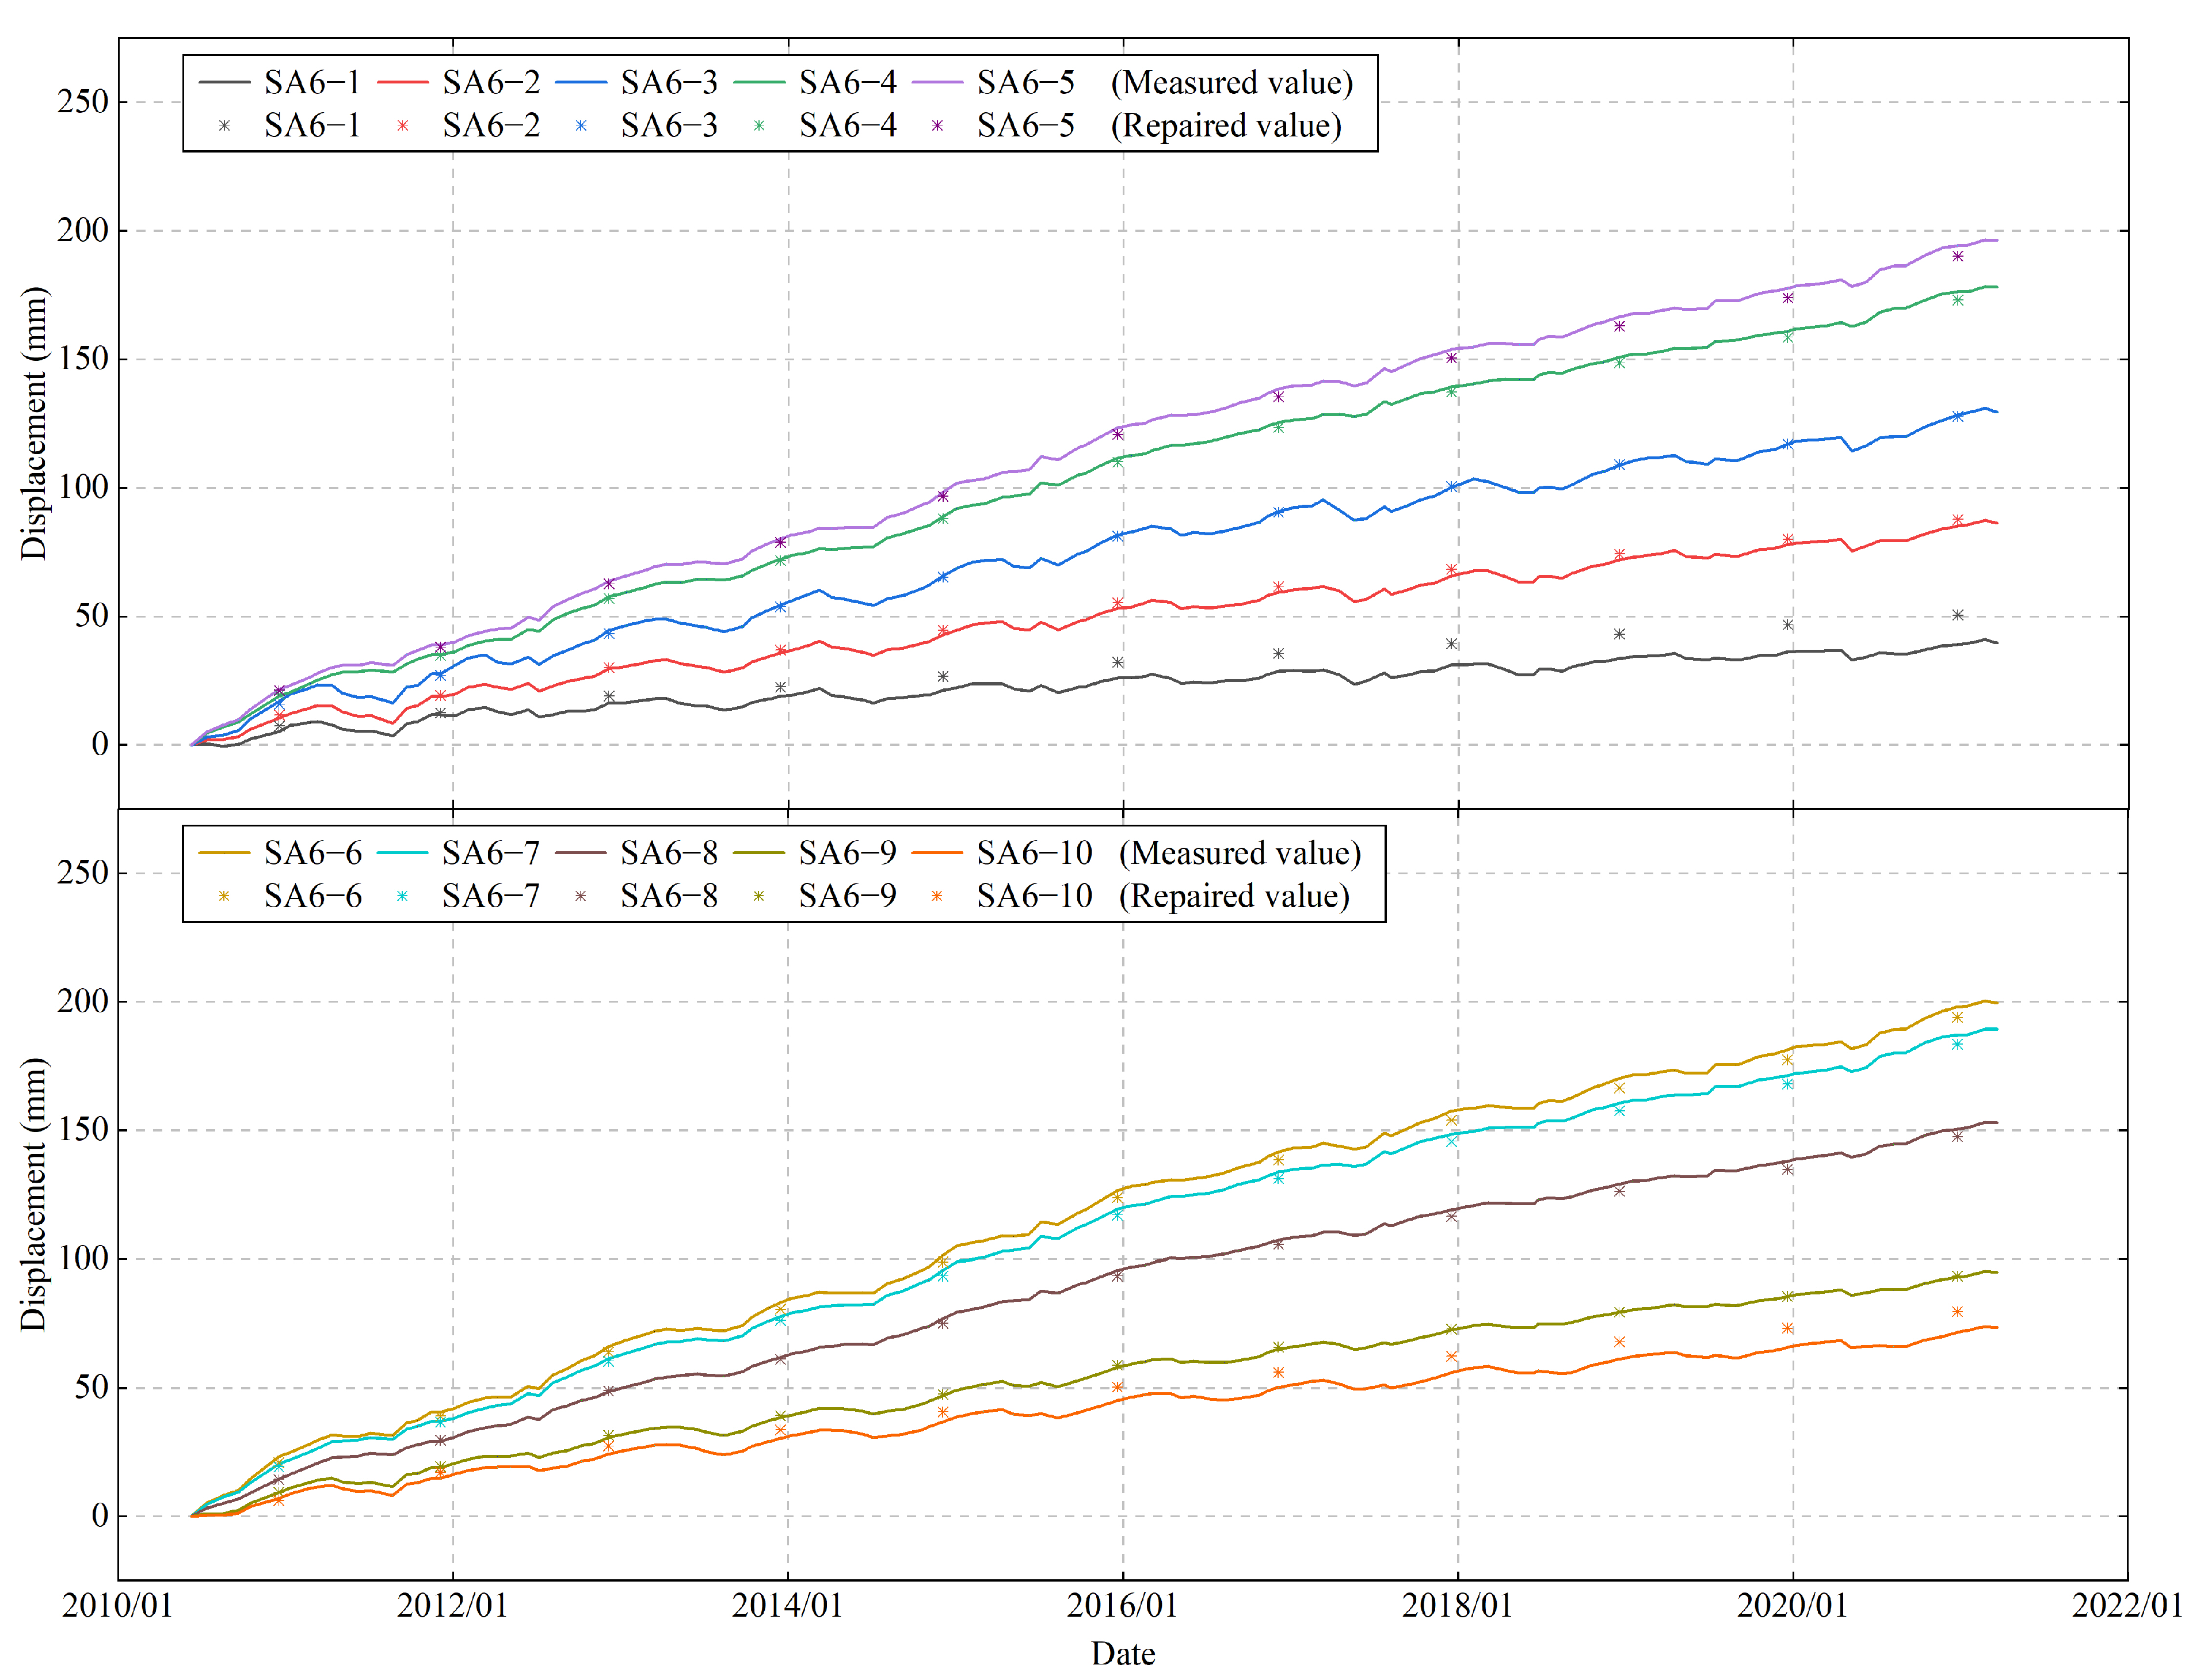Click the SA6-1 black line legend swatch
This screenshot has width=2204, height=1680.
tap(224, 82)
